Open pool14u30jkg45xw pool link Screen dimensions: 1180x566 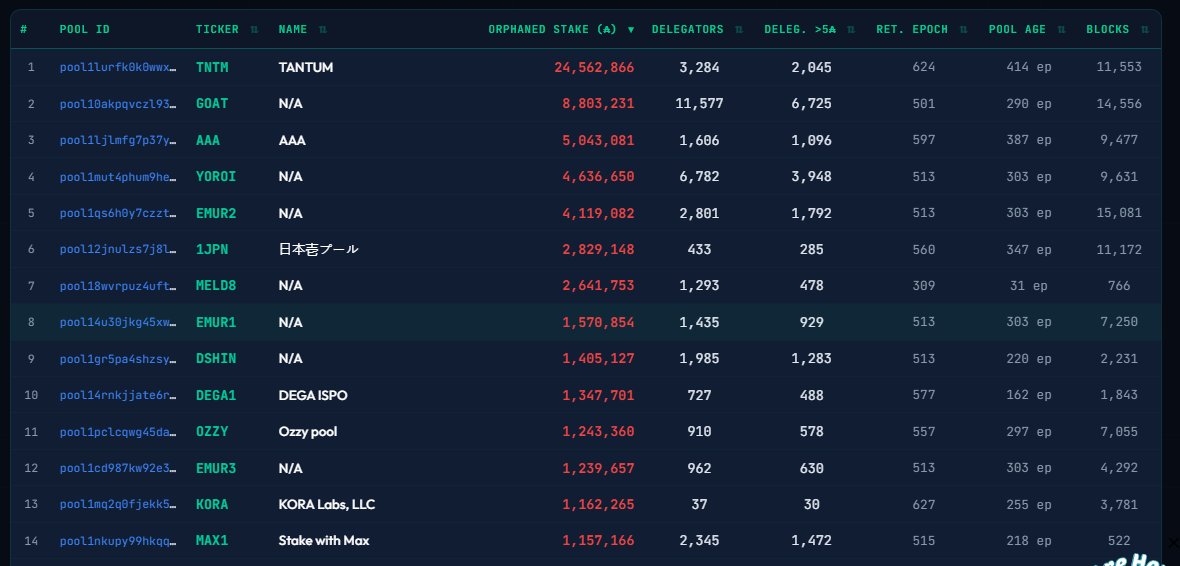coord(118,322)
